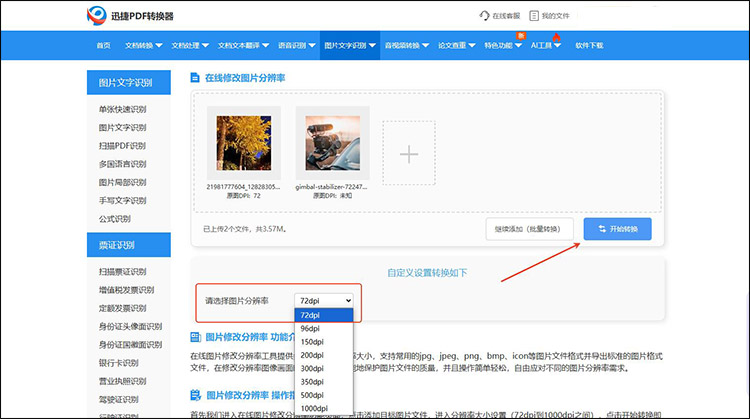Expand the 语音识别 menu
Screen dimensions: 750x419
tap(297, 45)
